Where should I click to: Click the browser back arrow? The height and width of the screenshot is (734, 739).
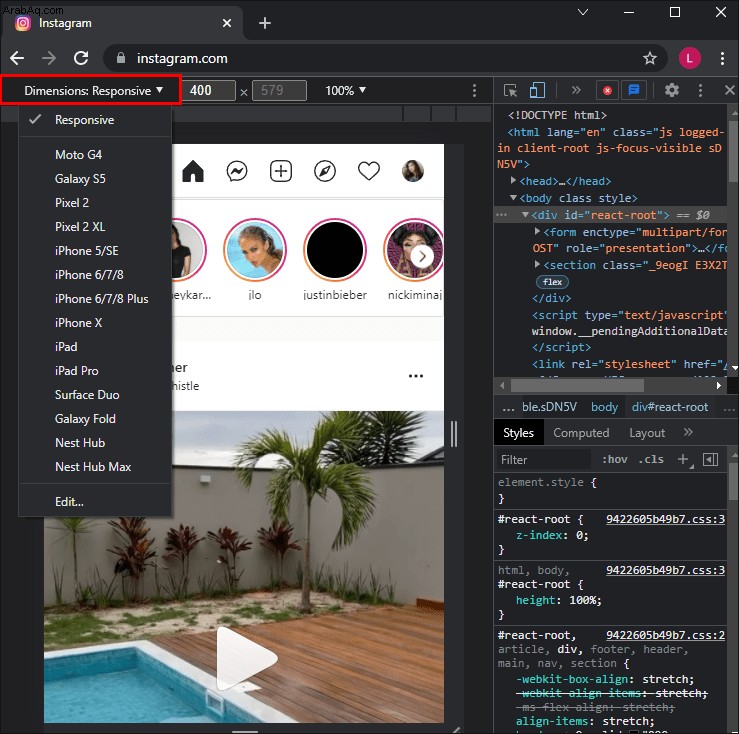tap(17, 58)
